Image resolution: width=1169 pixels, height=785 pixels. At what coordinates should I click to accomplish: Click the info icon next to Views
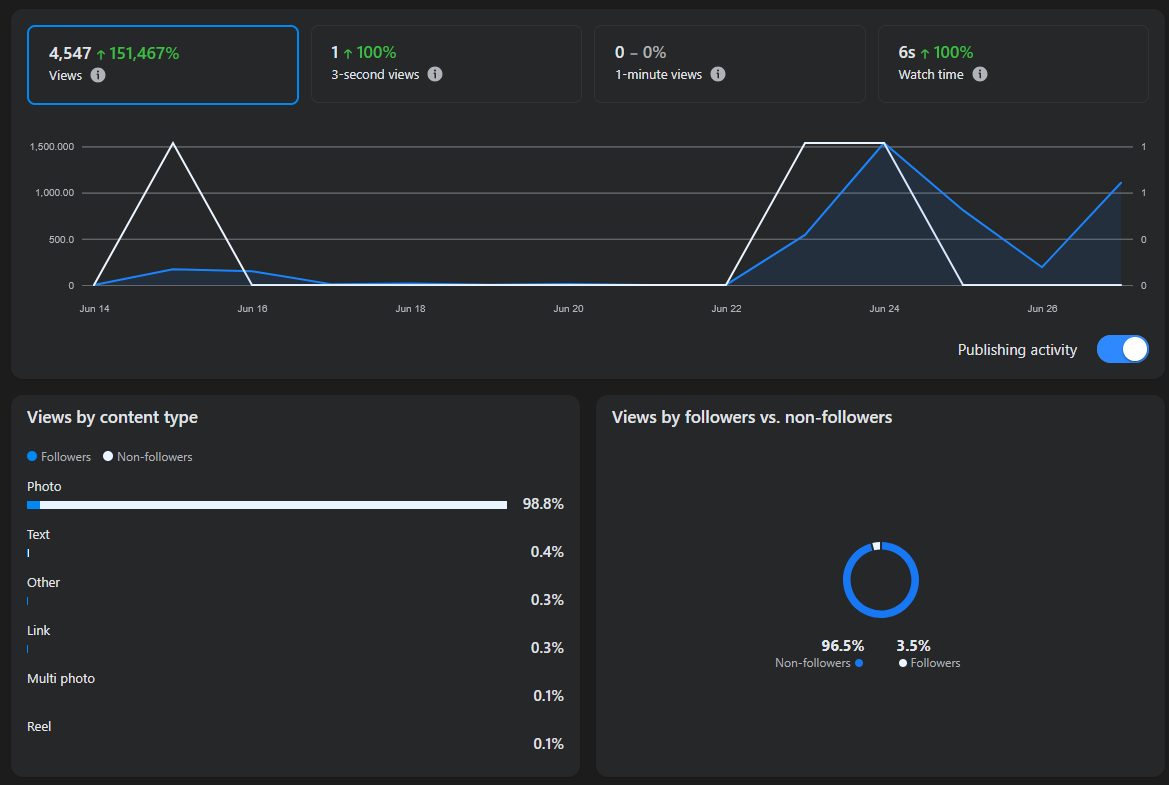98,75
